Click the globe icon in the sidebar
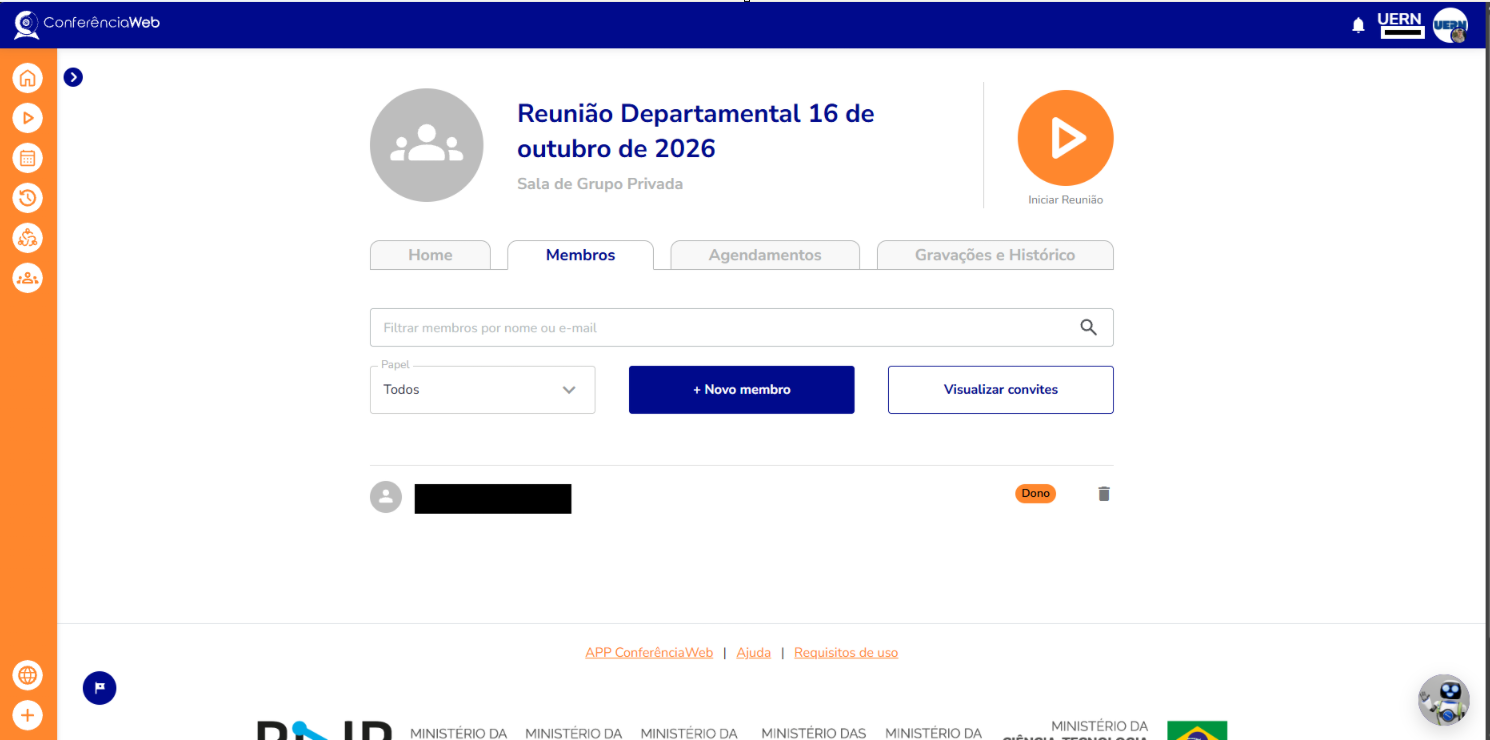 point(28,676)
